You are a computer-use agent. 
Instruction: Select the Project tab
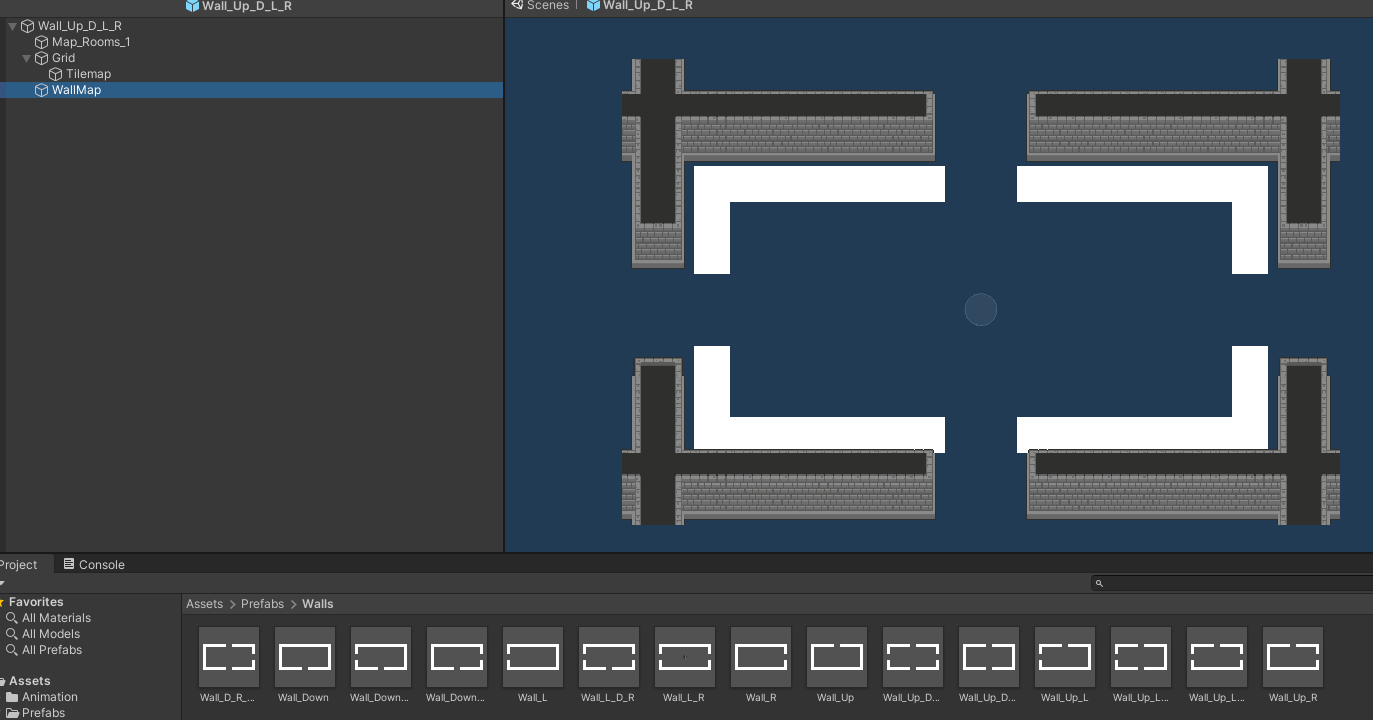coord(20,563)
